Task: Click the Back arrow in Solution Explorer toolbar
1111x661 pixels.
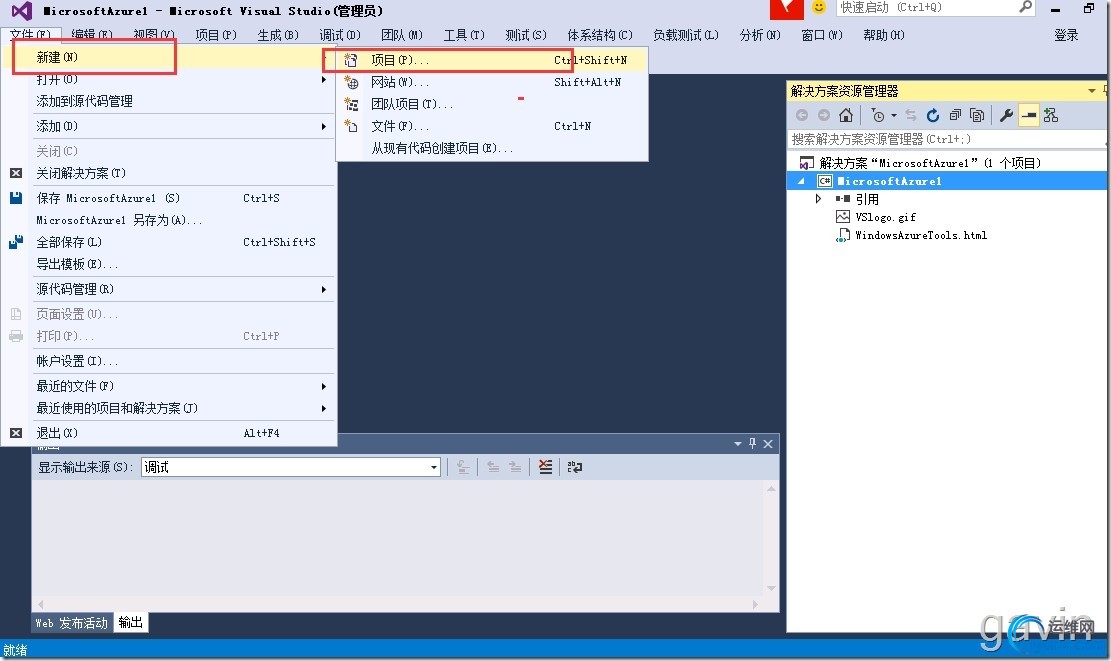Action: (801, 115)
